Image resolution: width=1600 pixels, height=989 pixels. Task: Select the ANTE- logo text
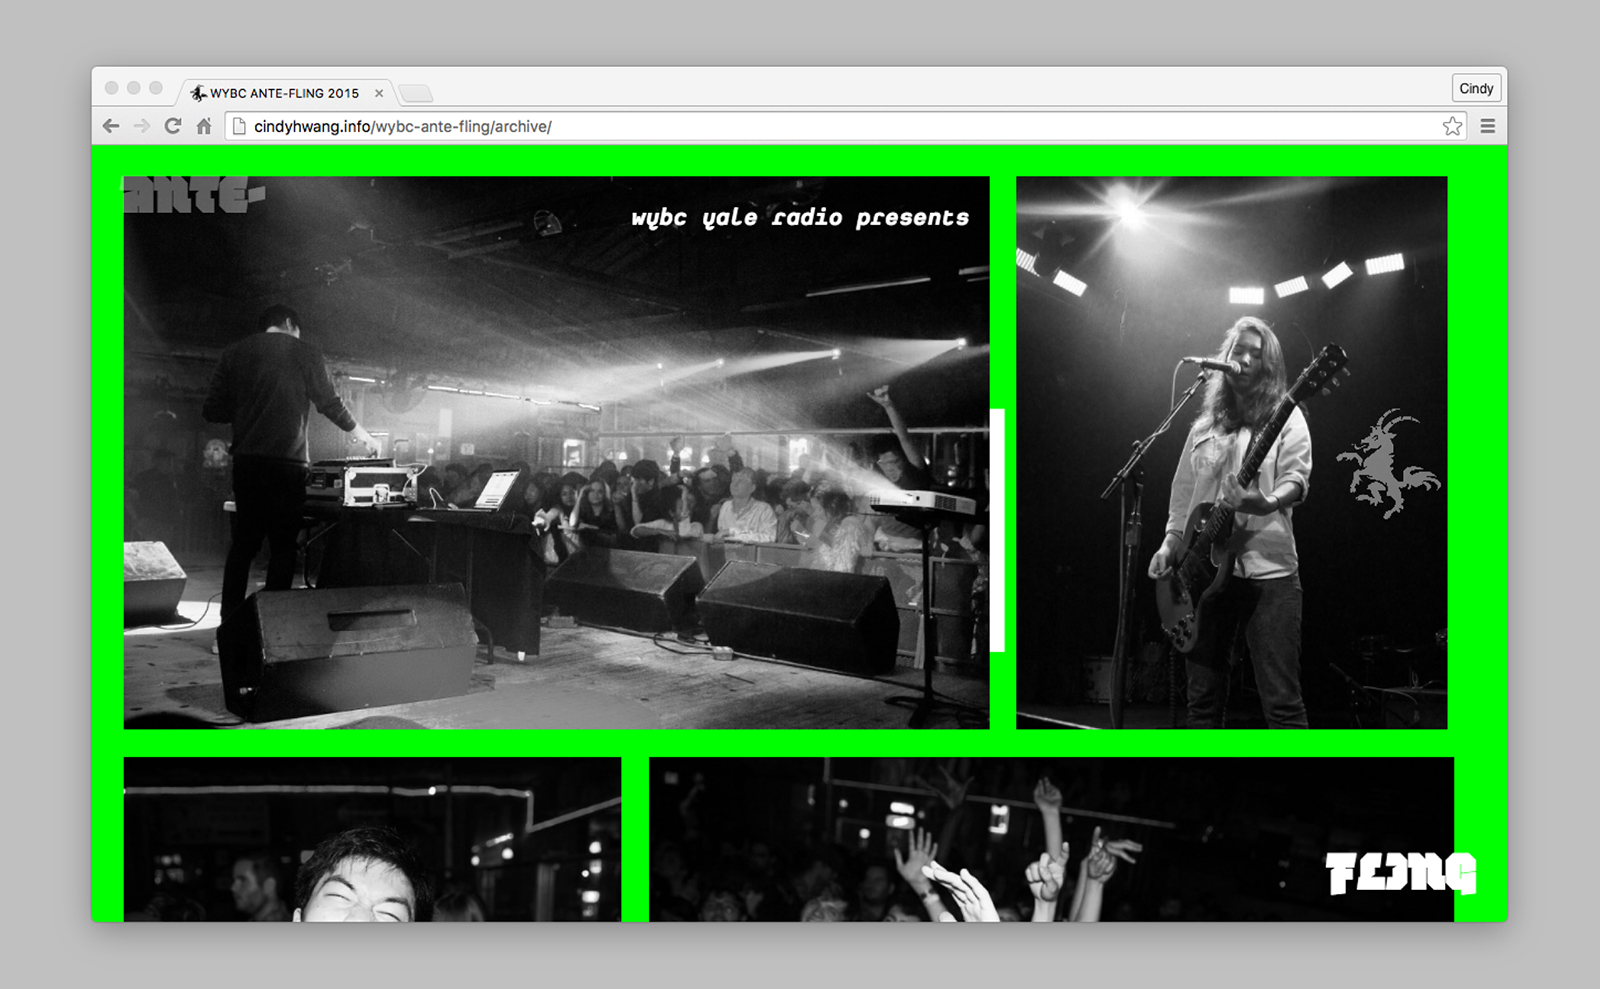click(x=188, y=194)
